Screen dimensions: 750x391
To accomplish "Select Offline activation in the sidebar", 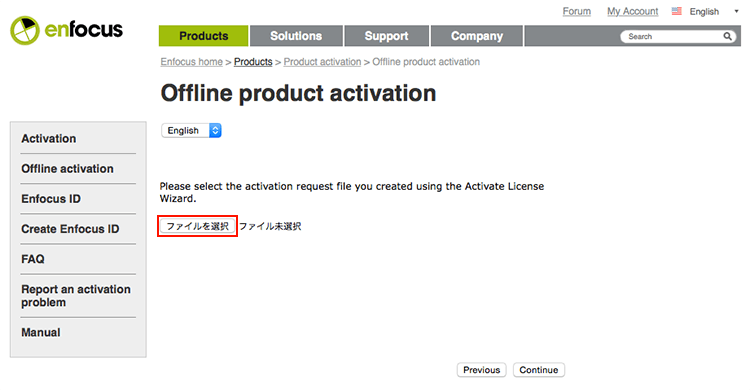I will click(67, 168).
